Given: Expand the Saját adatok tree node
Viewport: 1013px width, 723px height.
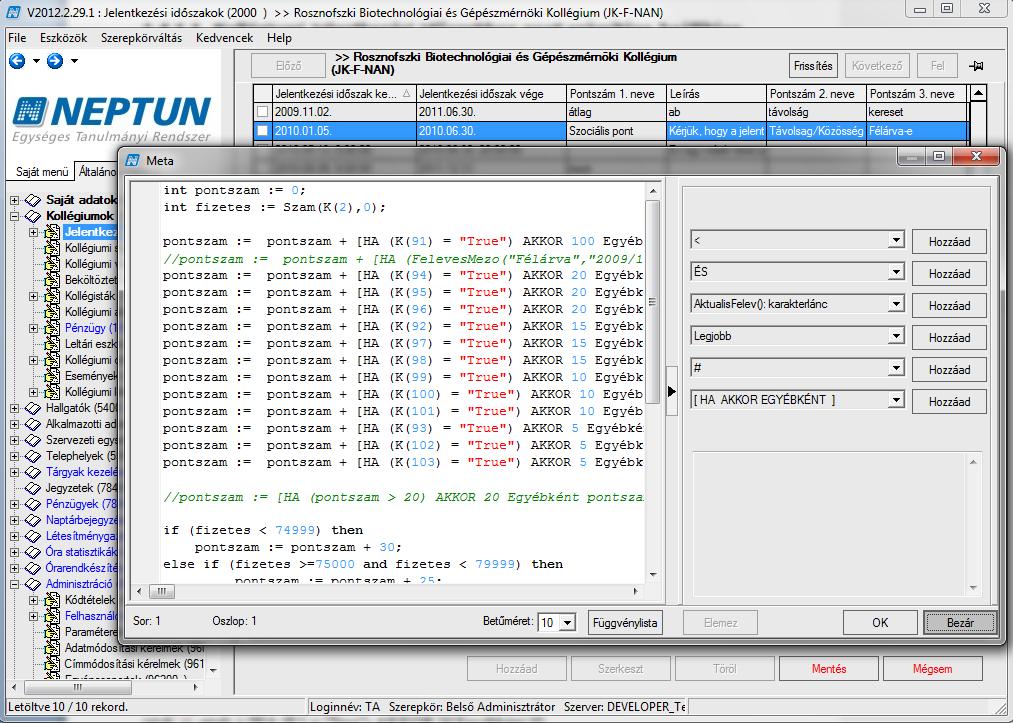Looking at the screenshot, I should [14, 200].
